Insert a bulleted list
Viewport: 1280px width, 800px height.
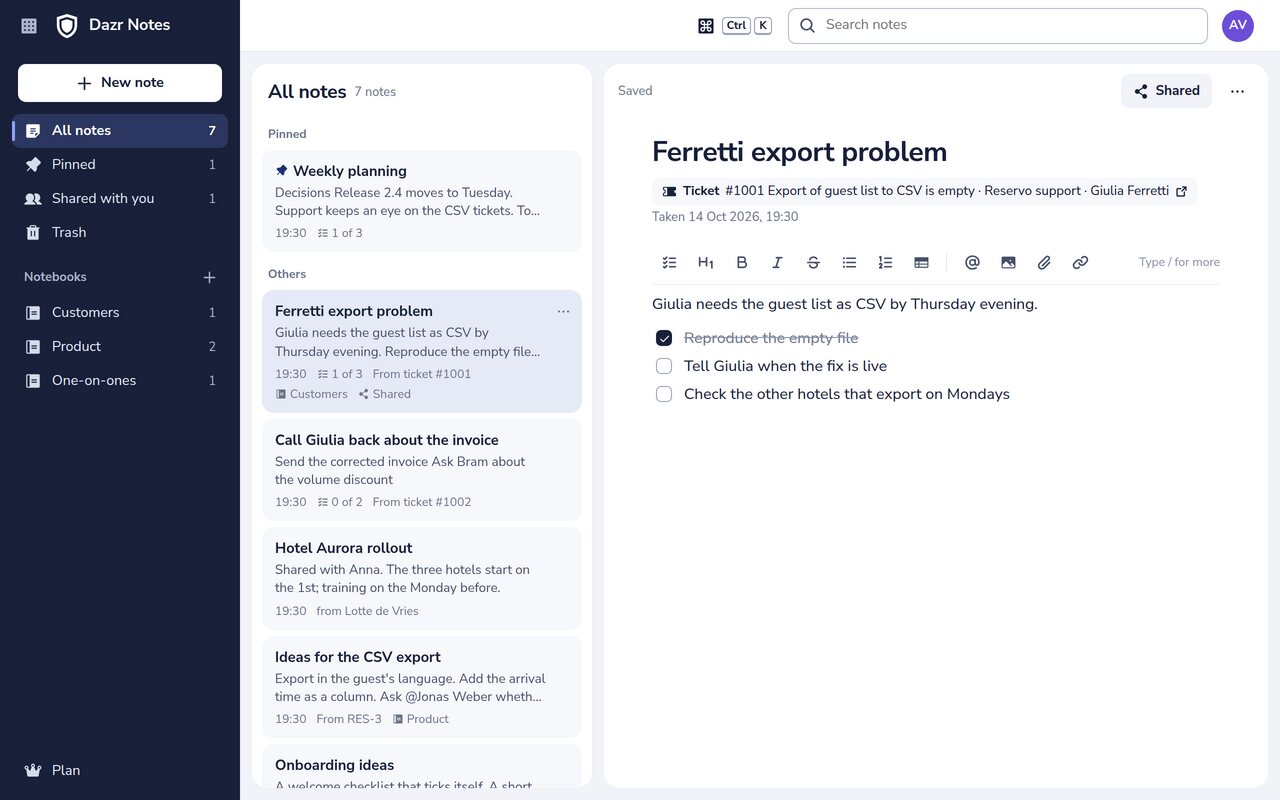click(849, 262)
